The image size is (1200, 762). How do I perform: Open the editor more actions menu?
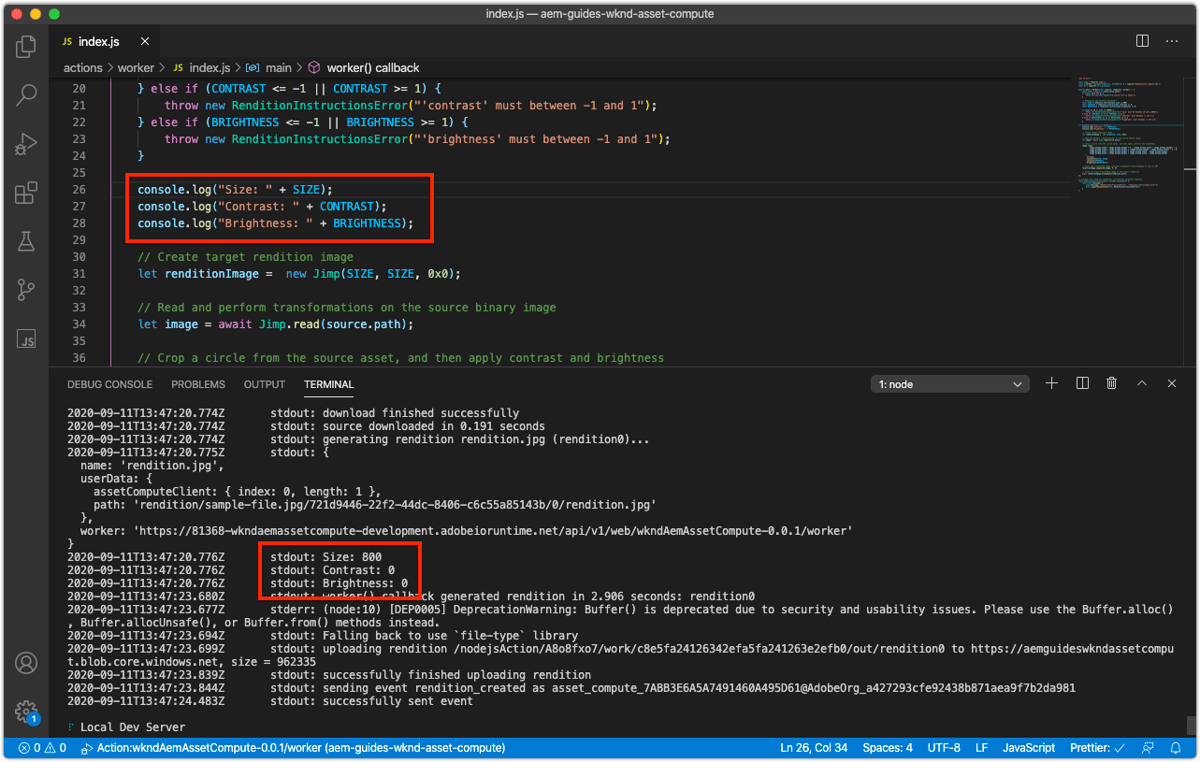coord(1172,40)
